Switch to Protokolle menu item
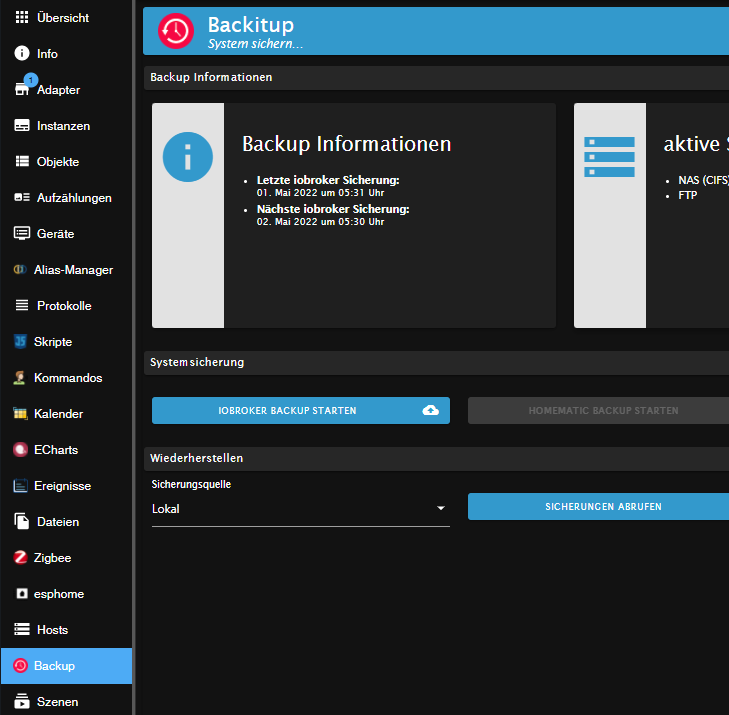Viewport: 729px width, 715px height. click(64, 306)
